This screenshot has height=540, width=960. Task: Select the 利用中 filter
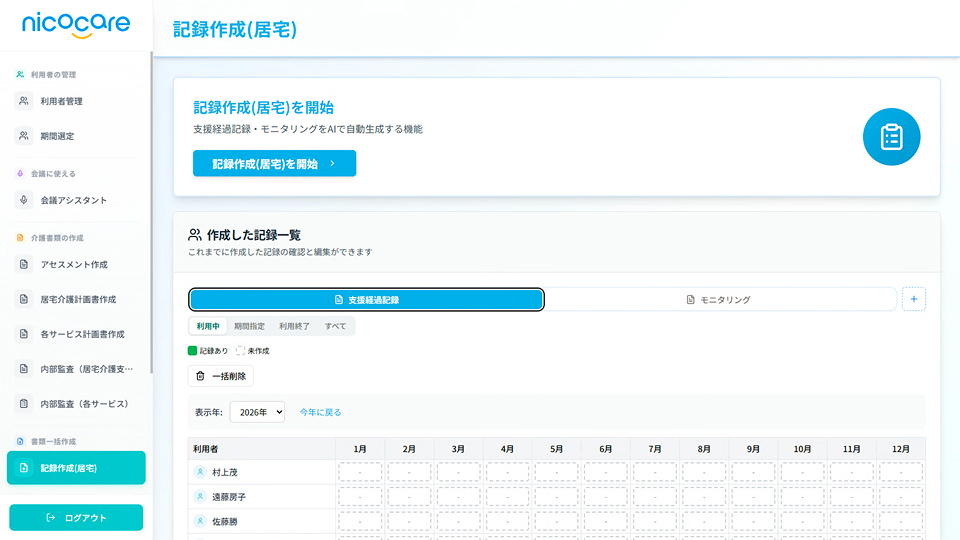(x=208, y=326)
